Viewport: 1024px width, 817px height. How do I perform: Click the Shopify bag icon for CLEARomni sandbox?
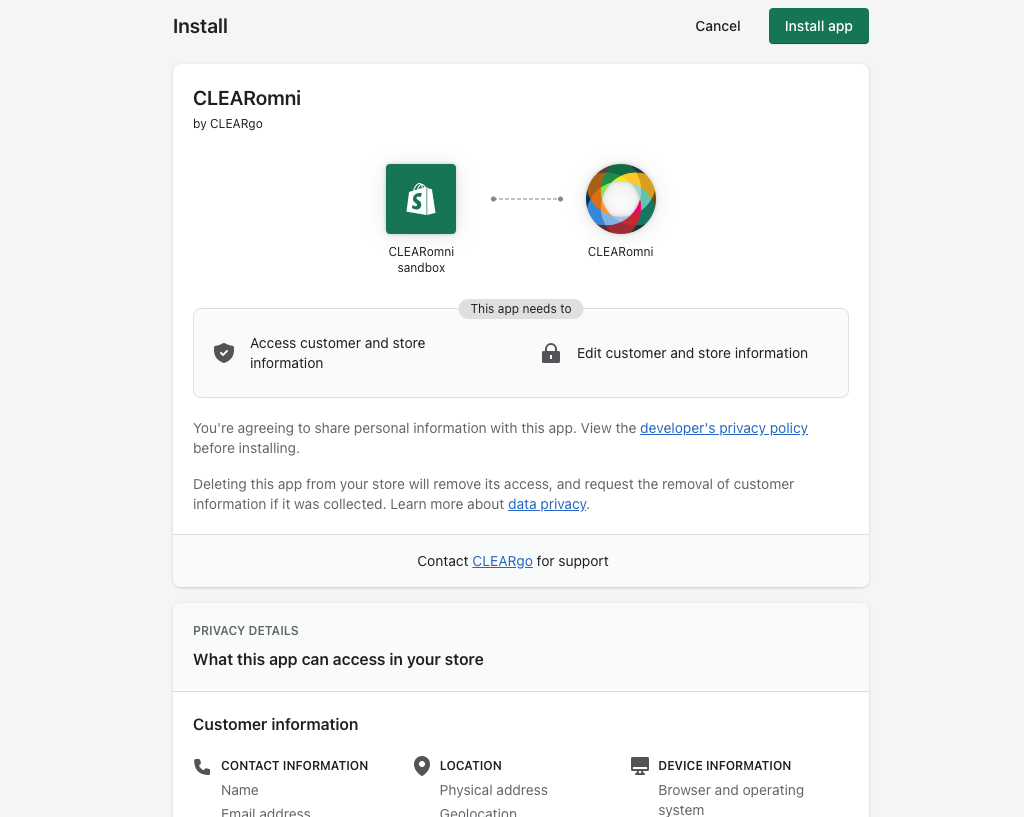pyautogui.click(x=420, y=198)
